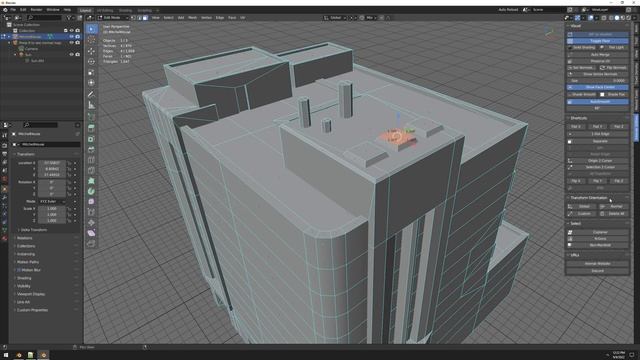Select the Loop Cut tool

(x=91, y=160)
